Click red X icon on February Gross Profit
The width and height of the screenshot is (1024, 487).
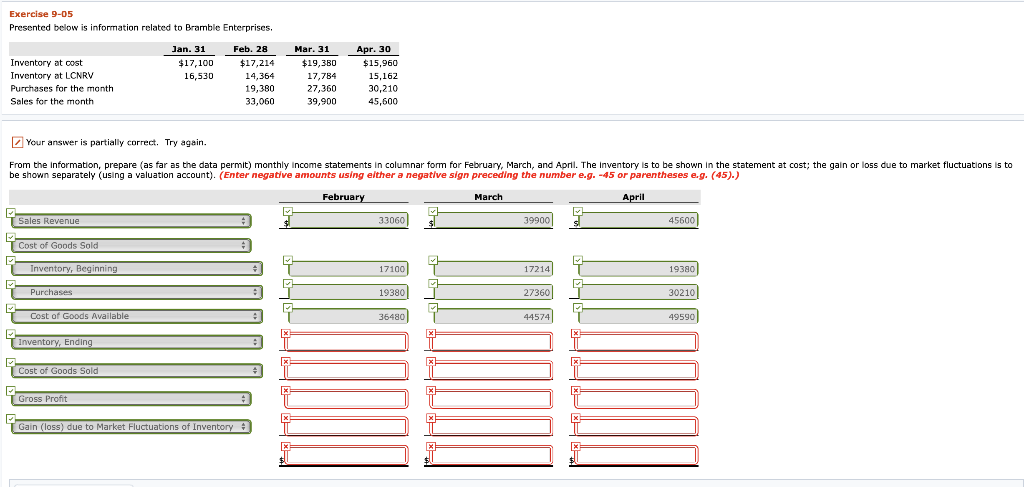pyautogui.click(x=285, y=390)
